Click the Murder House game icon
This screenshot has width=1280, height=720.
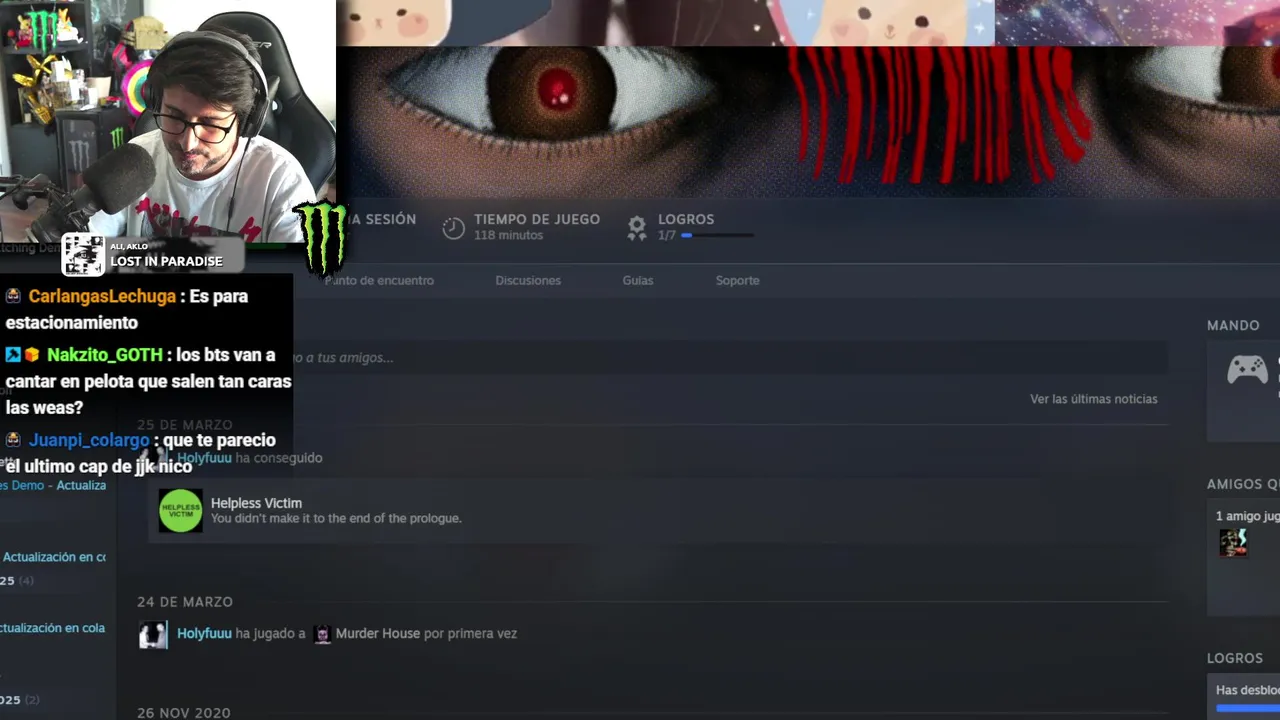322,634
